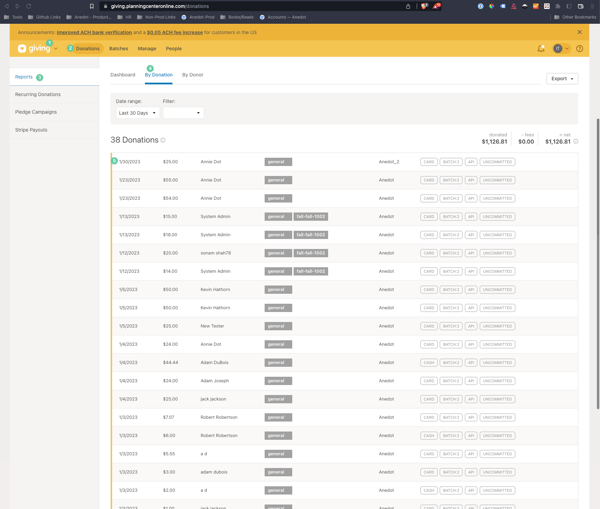Screen dimensions: 600x509
Task: Click the 38 Donations heading
Action: pos(134,140)
